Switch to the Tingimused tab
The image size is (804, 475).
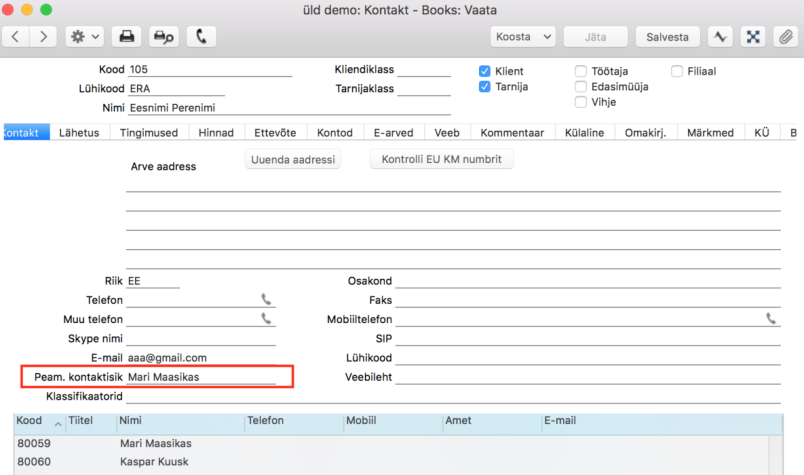[149, 132]
